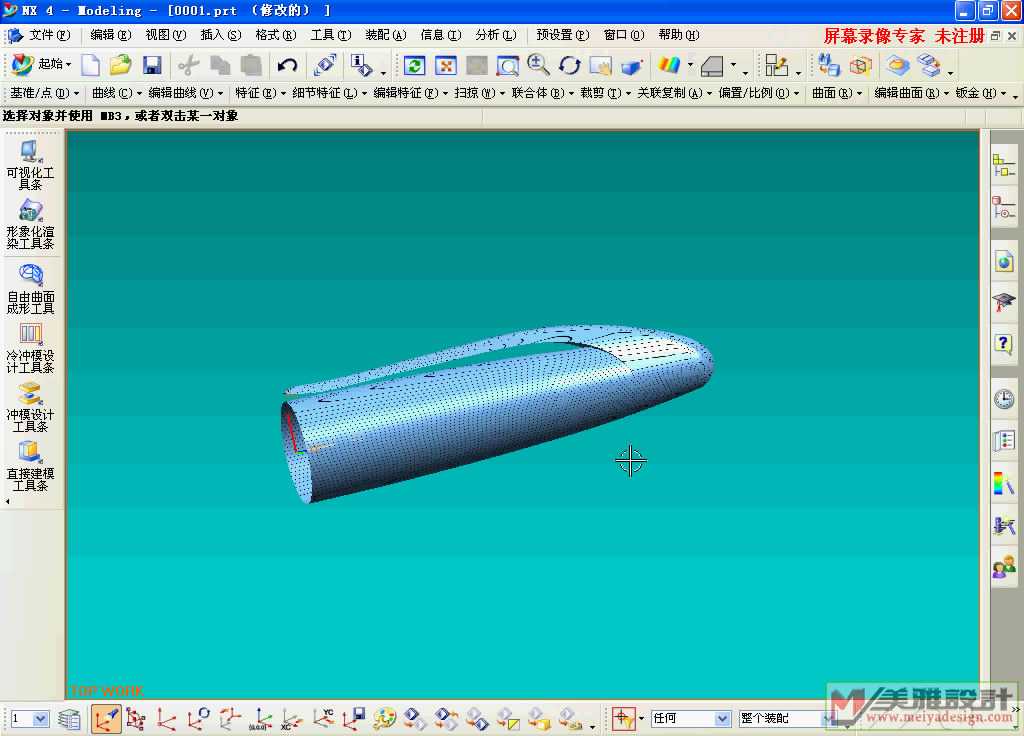Viewport: 1024px width, 736px height.
Task: Open the Help (帮助) menu
Action: point(679,35)
